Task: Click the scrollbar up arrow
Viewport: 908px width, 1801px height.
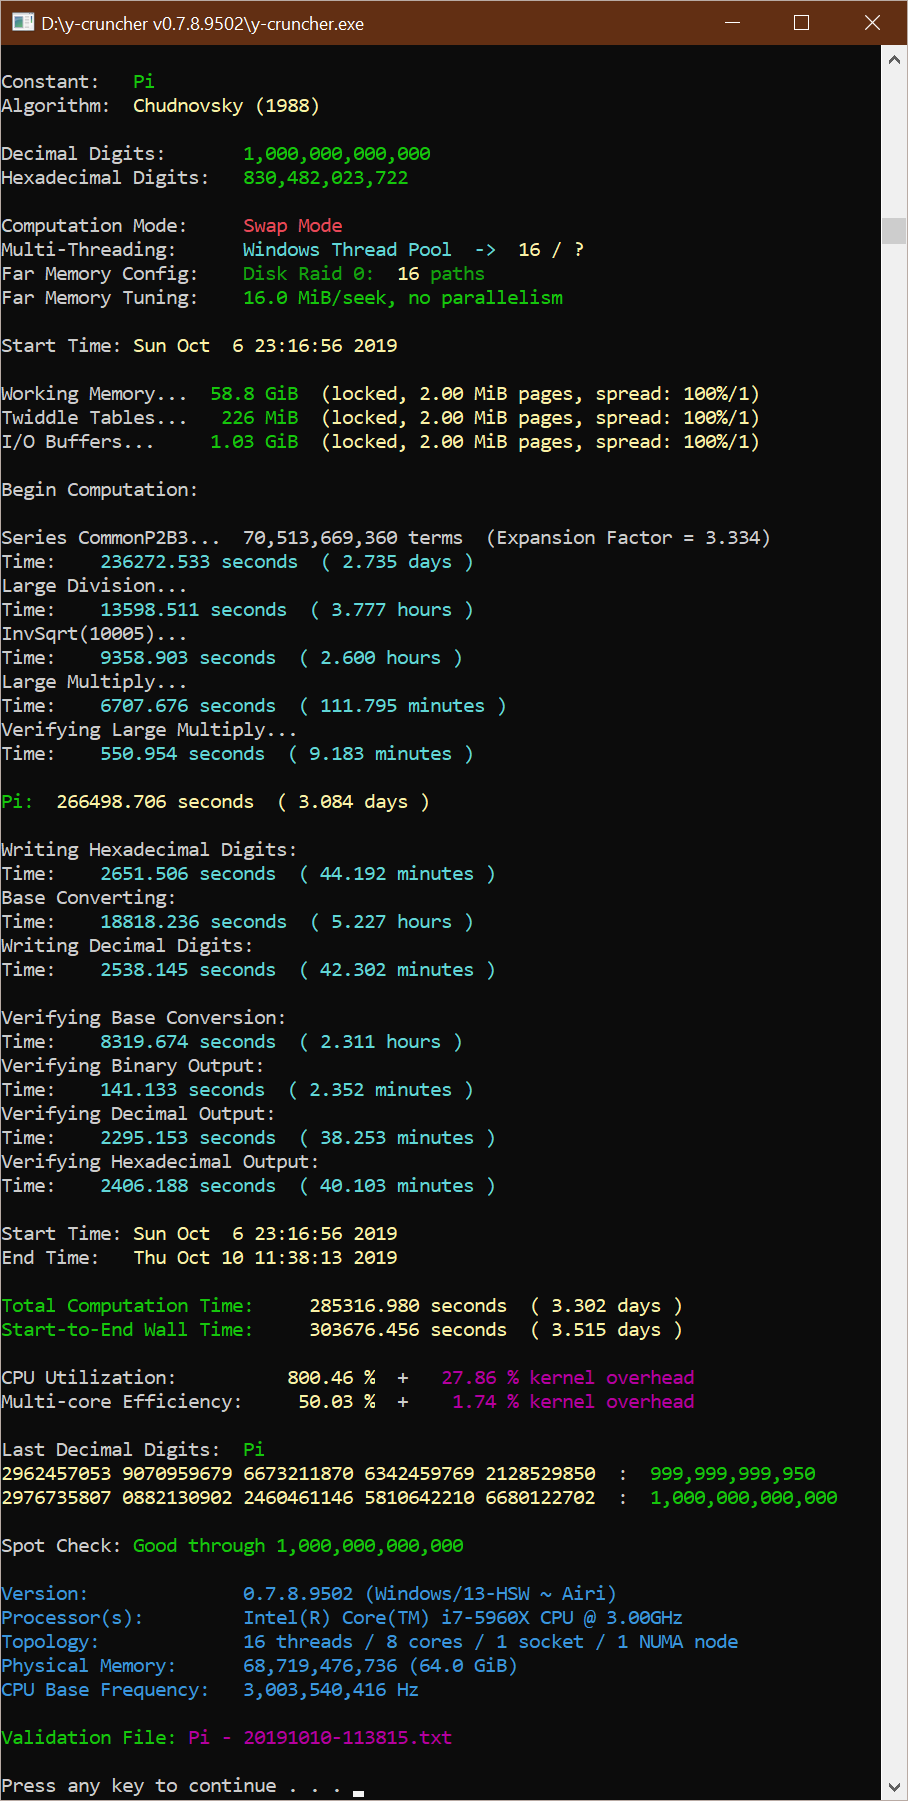Action: [894, 60]
